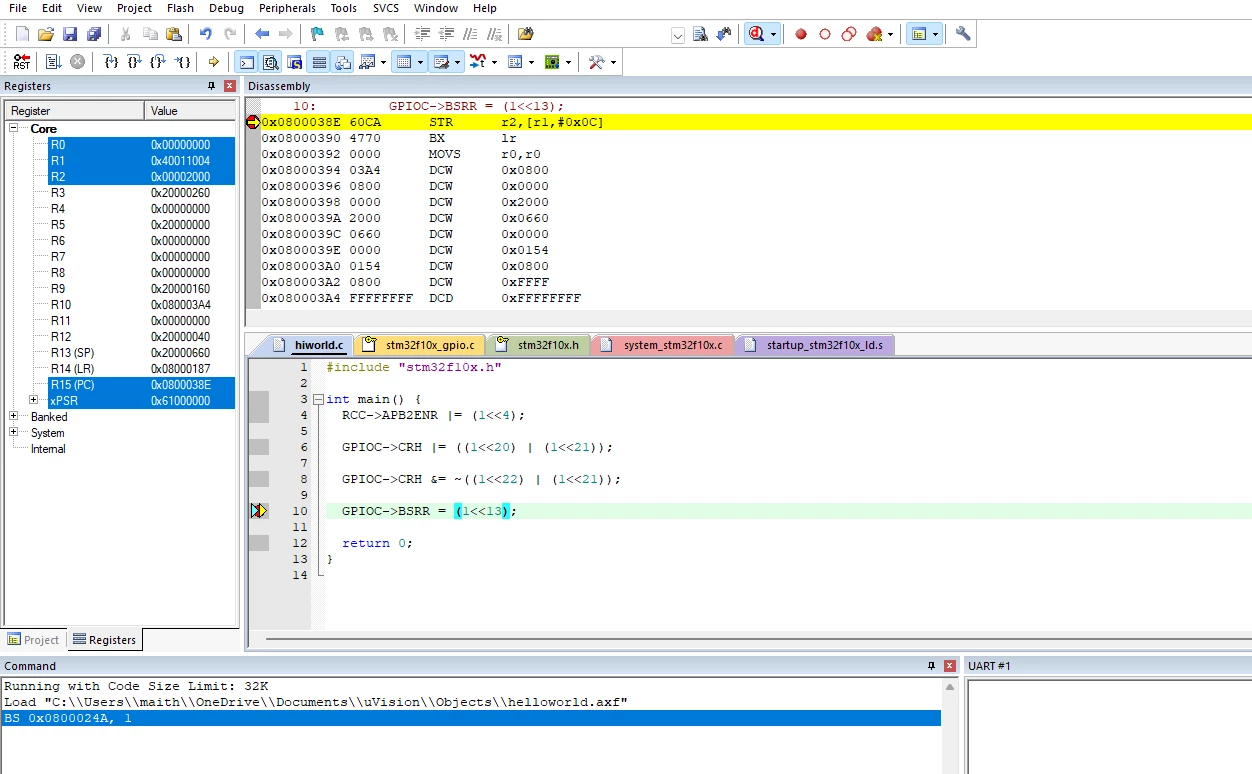Open the Symbols window icon
Image resolution: width=1252 pixels, height=774 pixels.
[294, 62]
